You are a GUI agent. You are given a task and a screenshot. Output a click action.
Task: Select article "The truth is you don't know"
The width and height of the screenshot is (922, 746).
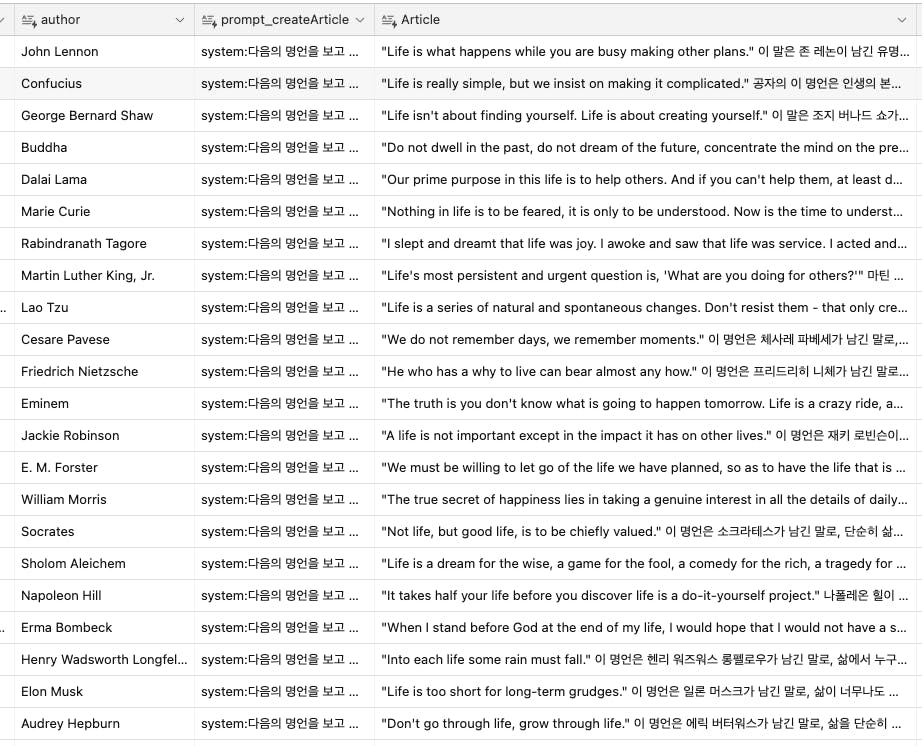[x=647, y=404]
